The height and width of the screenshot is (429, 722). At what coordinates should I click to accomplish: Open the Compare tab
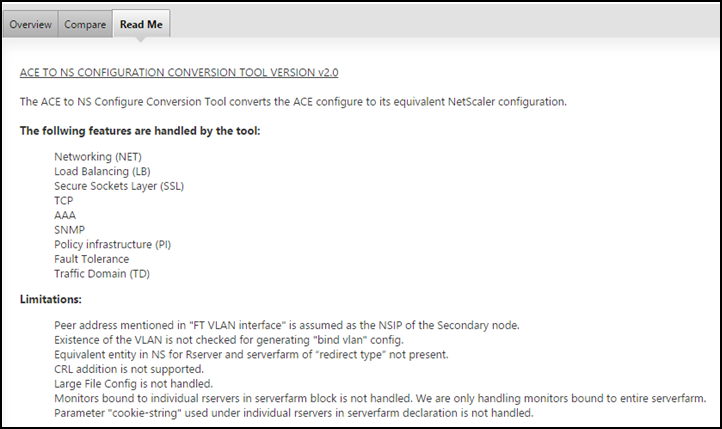pos(85,24)
